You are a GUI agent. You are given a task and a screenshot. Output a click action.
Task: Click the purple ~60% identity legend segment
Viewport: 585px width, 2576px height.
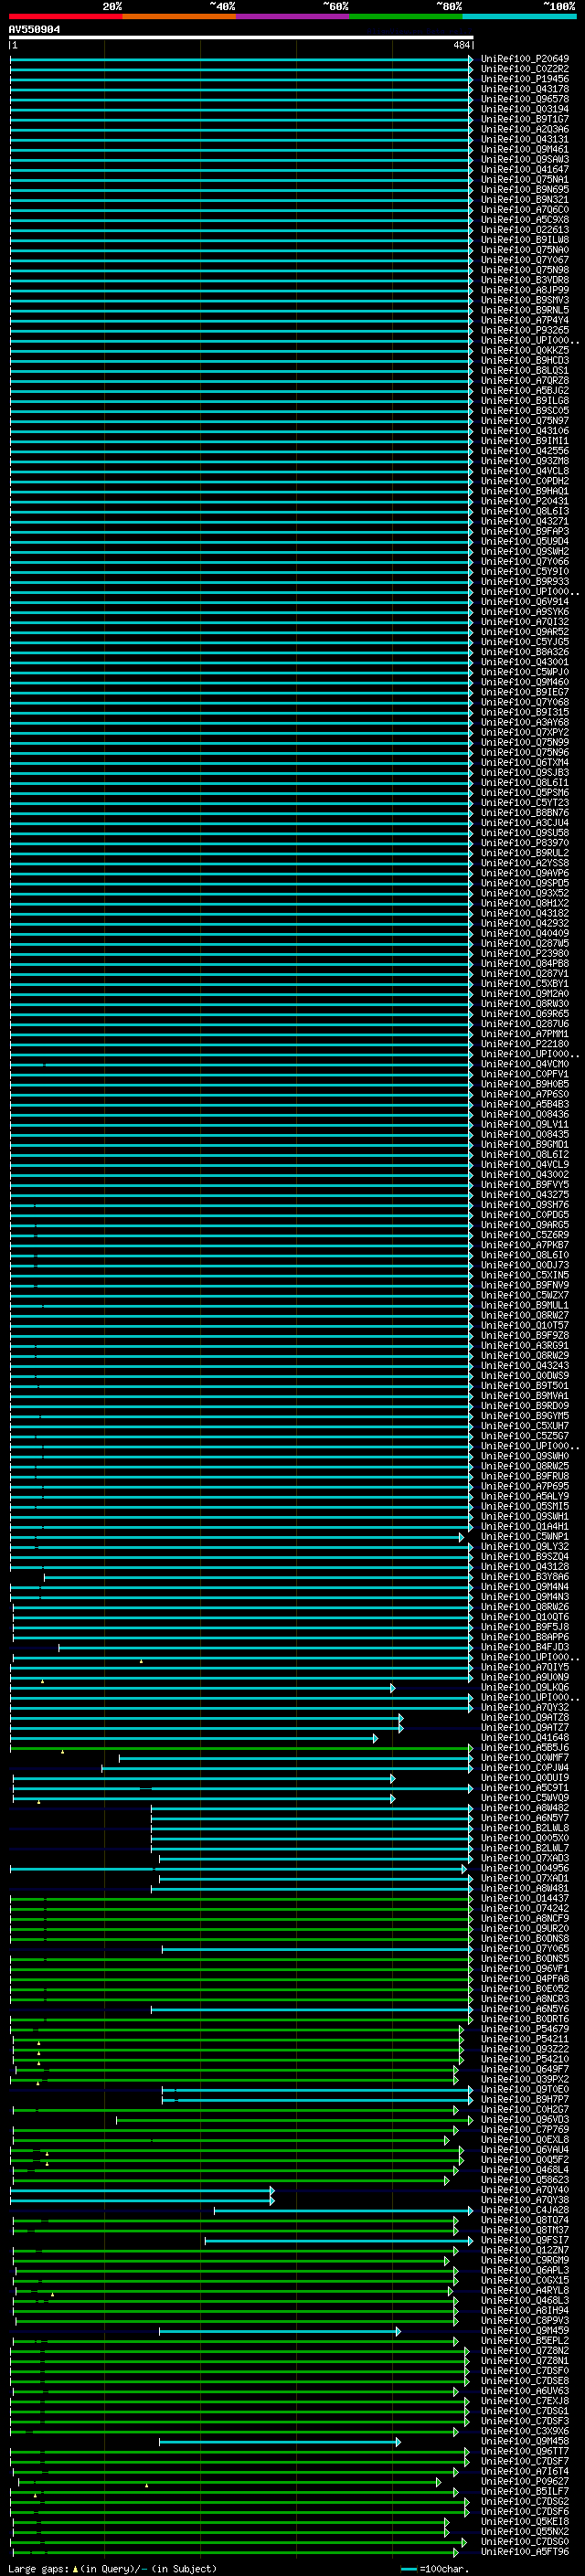293,17
